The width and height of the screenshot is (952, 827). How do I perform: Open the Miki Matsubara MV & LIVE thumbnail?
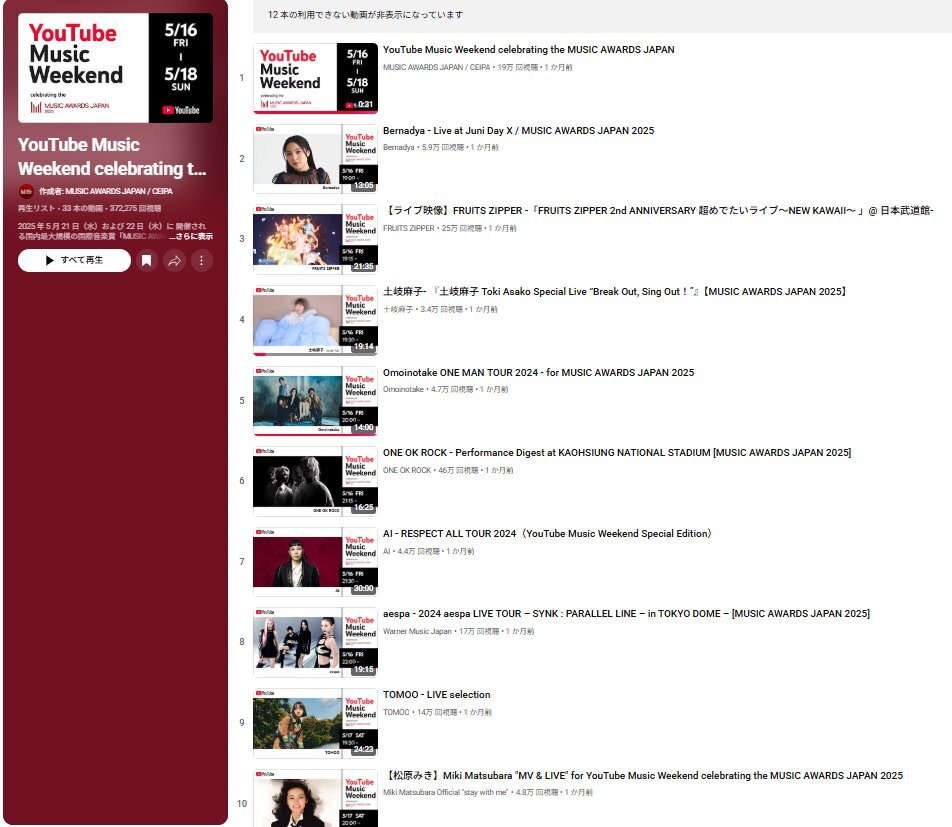coord(315,798)
